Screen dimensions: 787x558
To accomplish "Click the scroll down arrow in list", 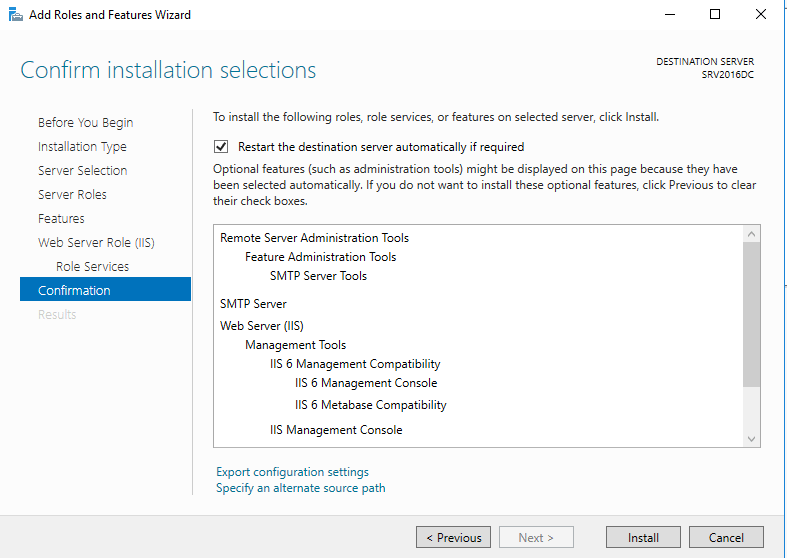I will [752, 438].
